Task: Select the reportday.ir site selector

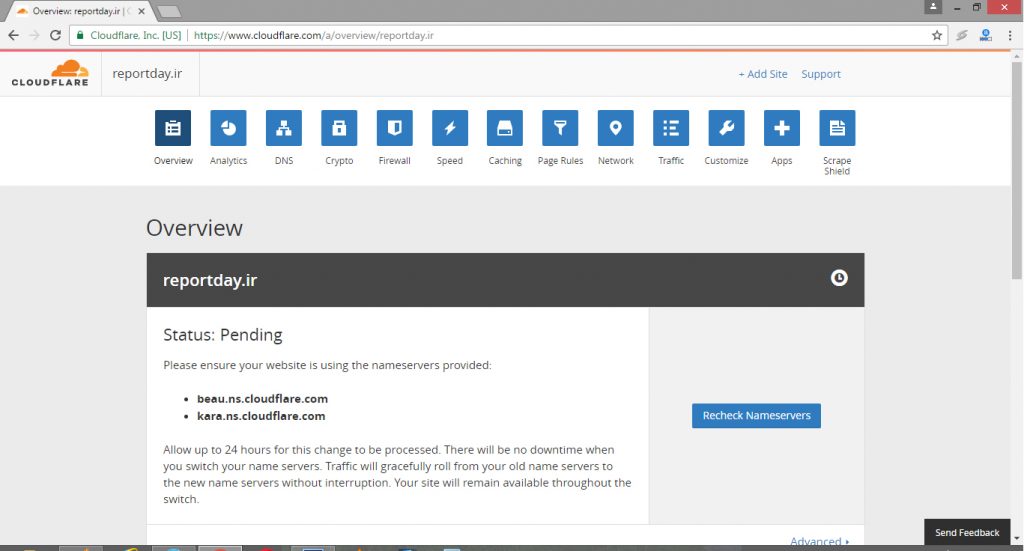Action: coord(150,74)
